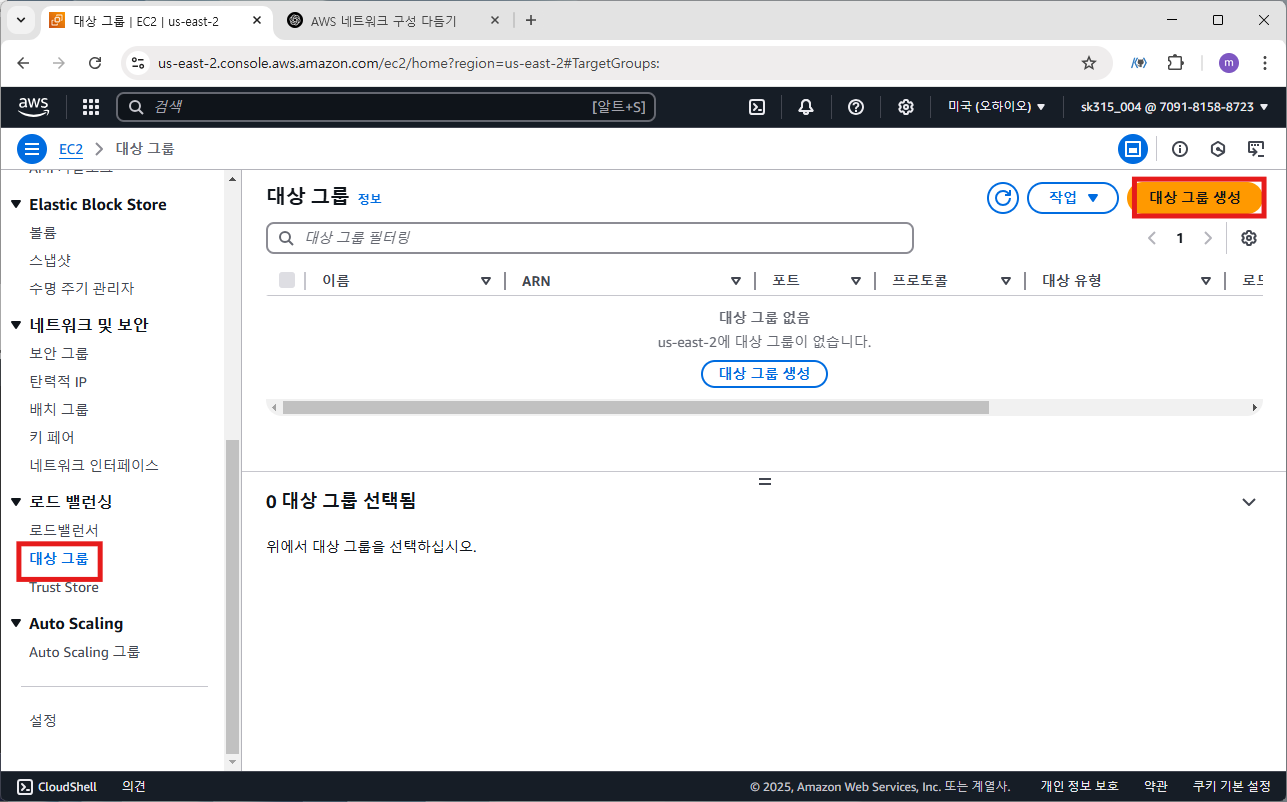This screenshot has width=1287, height=802.
Task: Open 스냅샷 in the sidebar
Action: 50,260
